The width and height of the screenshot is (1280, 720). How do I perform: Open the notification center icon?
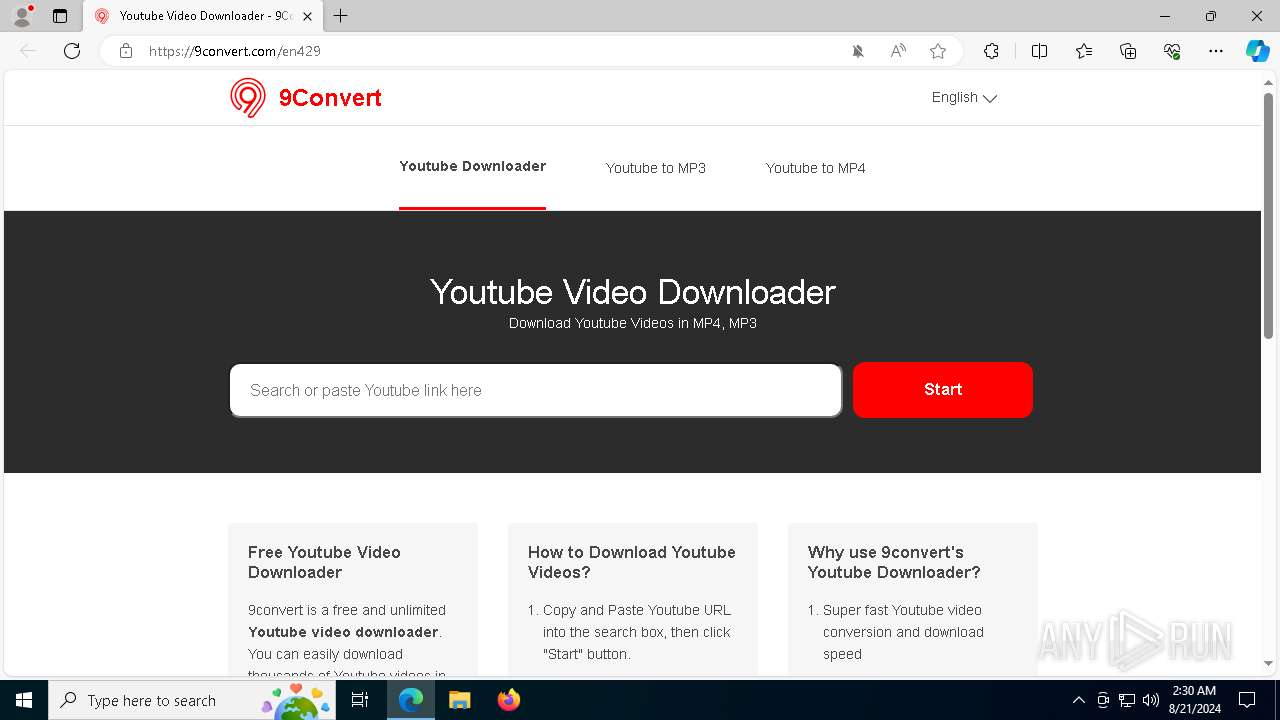[x=1247, y=700]
